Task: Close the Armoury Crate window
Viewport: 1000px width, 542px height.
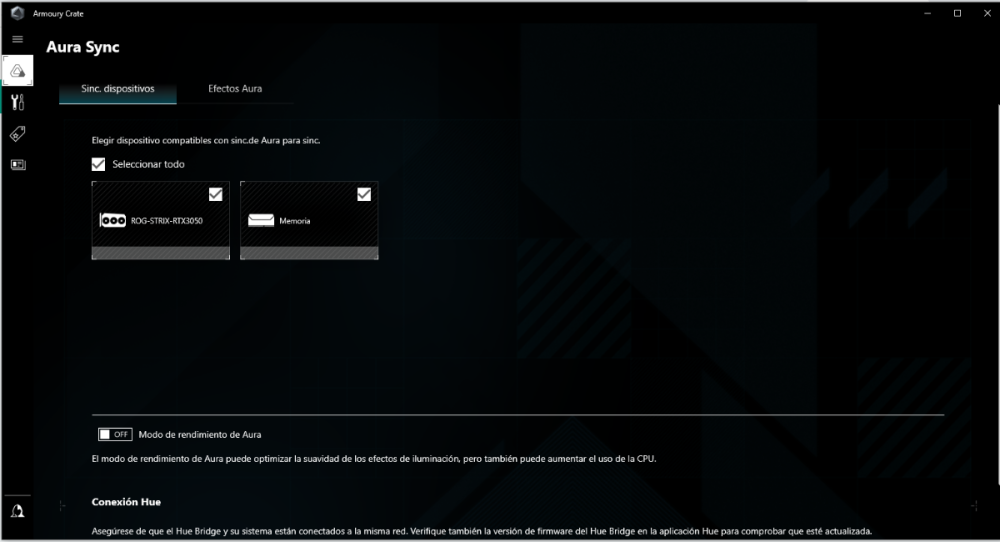Action: [x=987, y=13]
